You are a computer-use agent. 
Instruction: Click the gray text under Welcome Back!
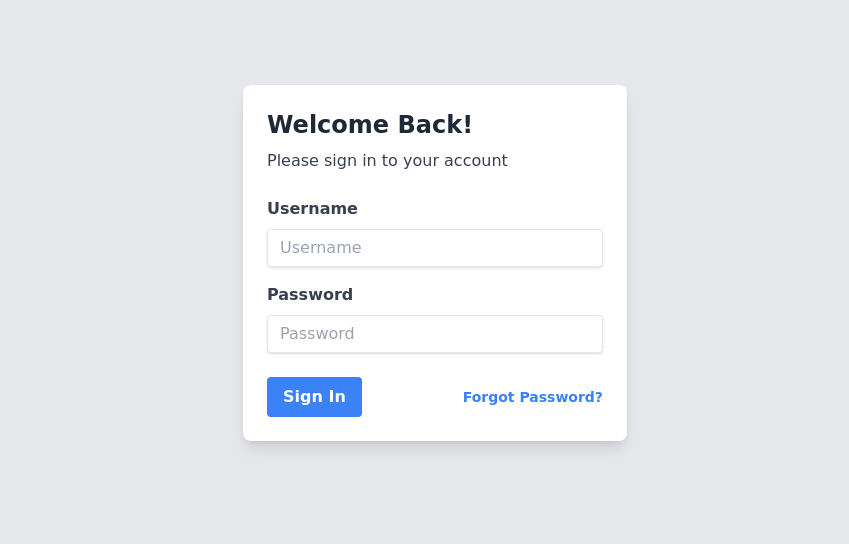click(387, 161)
